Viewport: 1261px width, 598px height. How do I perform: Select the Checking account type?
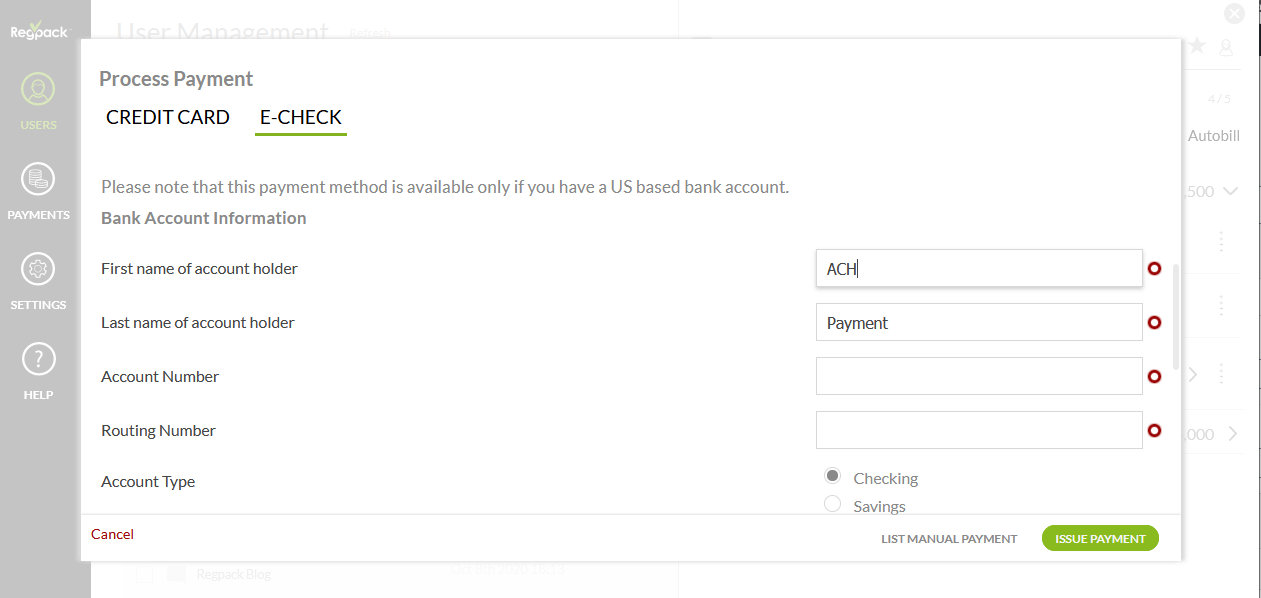point(832,476)
